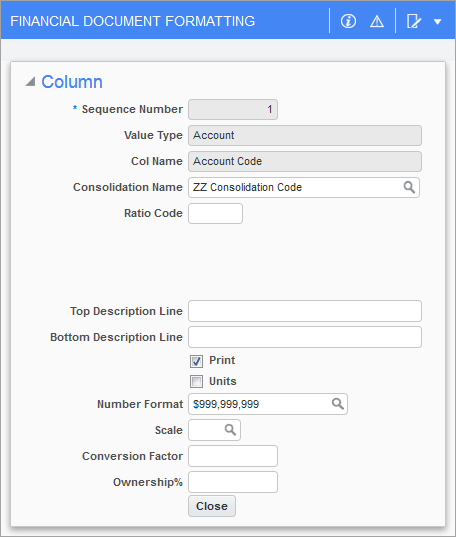Click the Consolidation Name text field
Image resolution: width=456 pixels, height=537 pixels.
295,187
